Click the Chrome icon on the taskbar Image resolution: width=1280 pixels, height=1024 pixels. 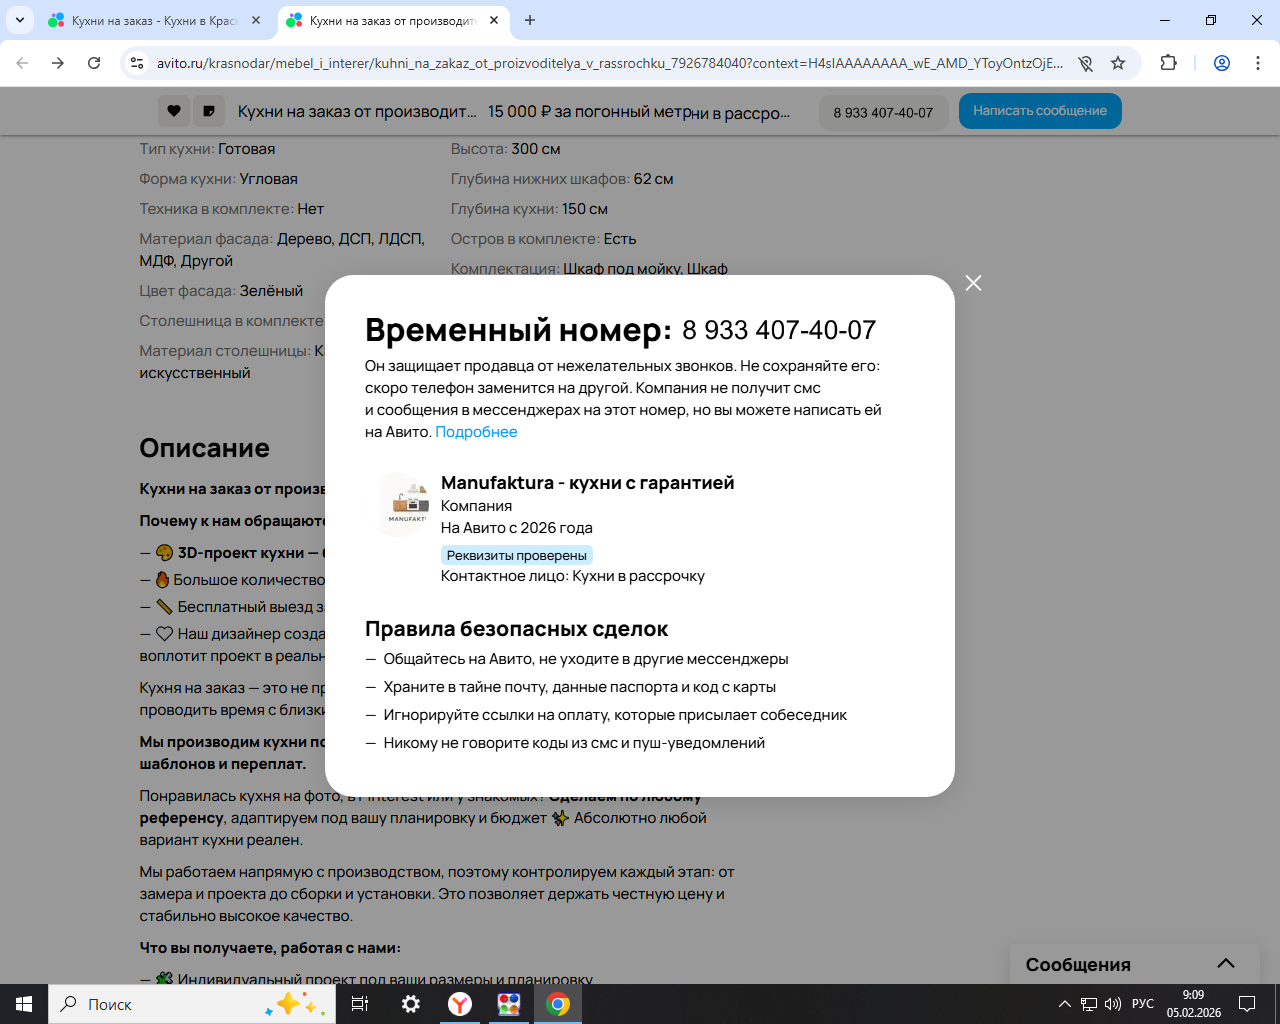558,1004
